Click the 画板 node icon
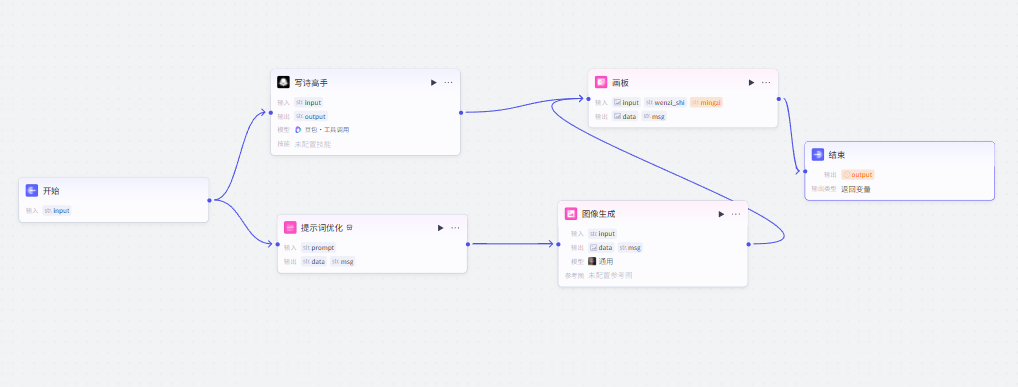 tap(601, 82)
